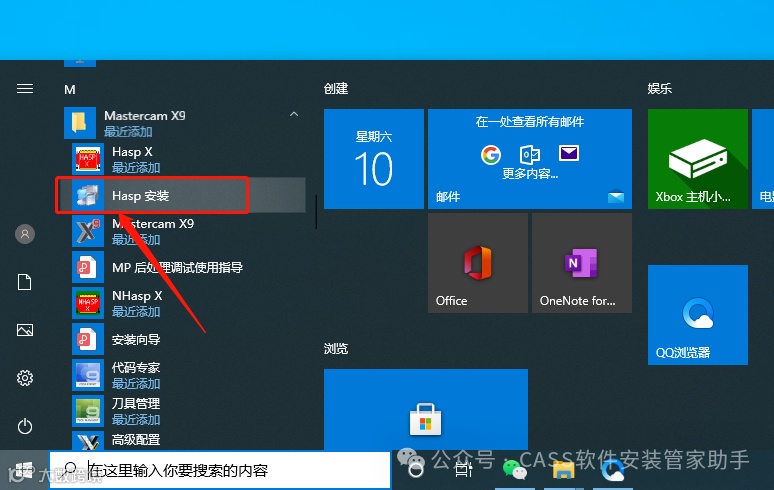Image resolution: width=774 pixels, height=490 pixels.
Task: Collapse the Mastercam X9 folder
Action: 294,114
